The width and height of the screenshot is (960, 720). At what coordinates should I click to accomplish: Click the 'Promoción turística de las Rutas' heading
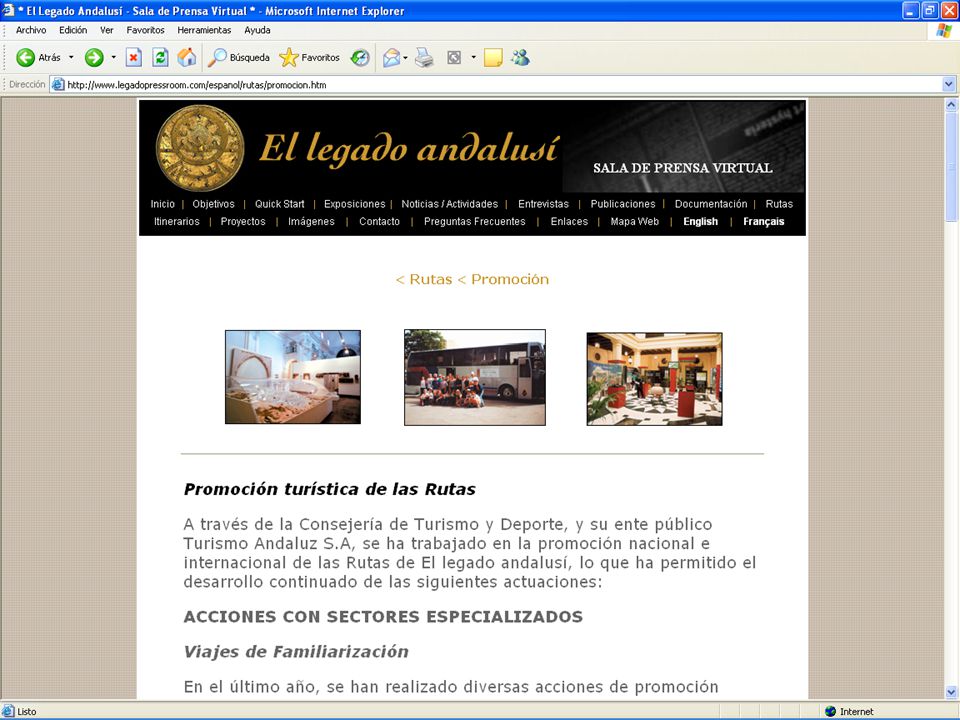329,489
